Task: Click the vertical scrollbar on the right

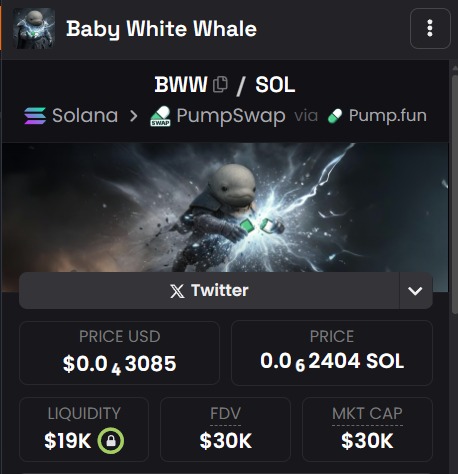Action: 455,194
